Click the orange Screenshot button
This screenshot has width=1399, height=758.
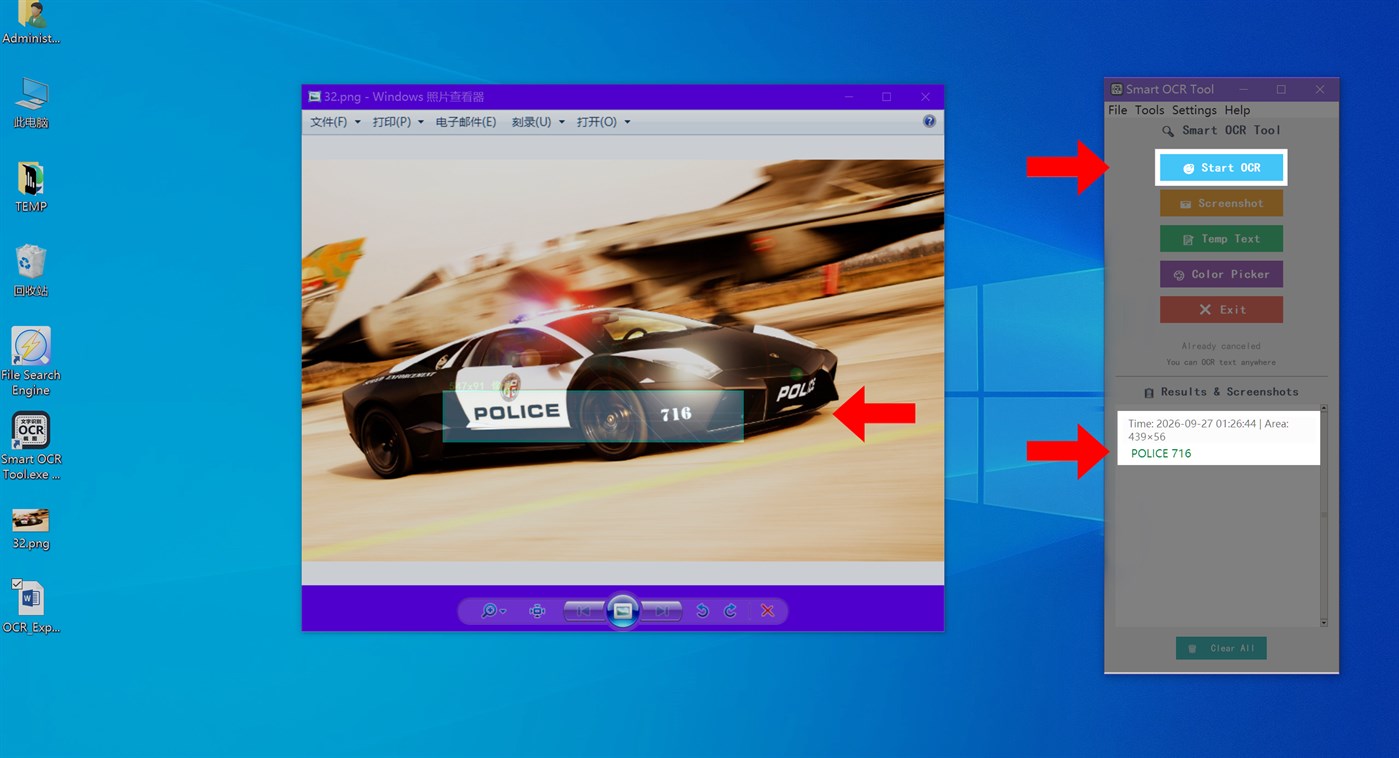[1221, 203]
